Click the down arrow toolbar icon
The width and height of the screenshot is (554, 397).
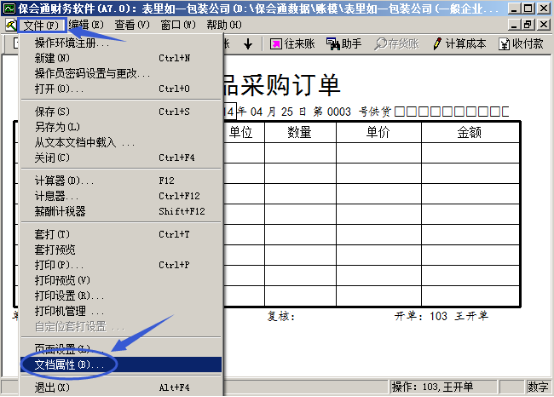click(x=248, y=44)
